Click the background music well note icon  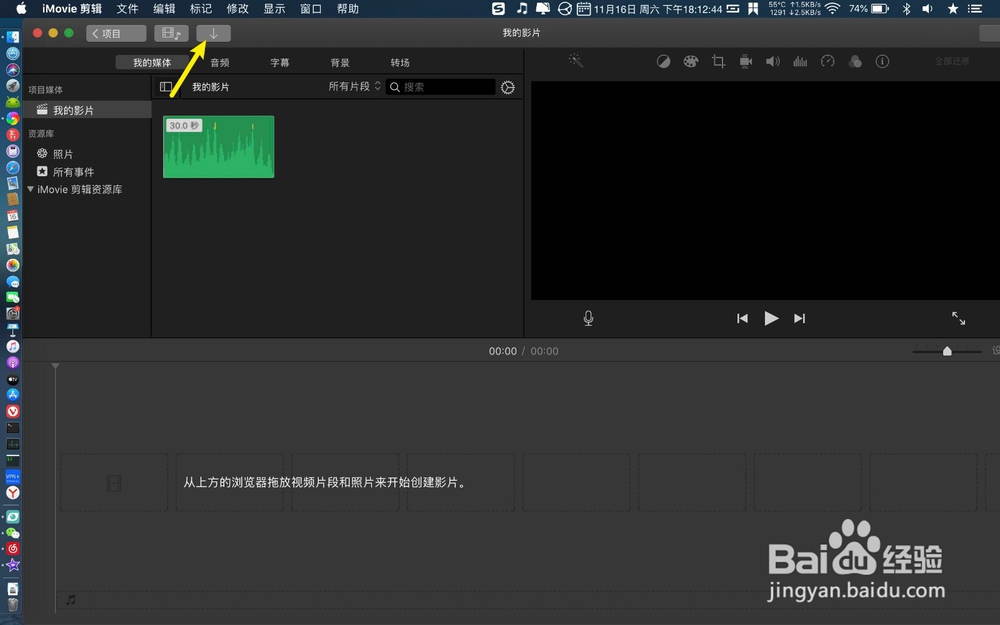point(71,599)
